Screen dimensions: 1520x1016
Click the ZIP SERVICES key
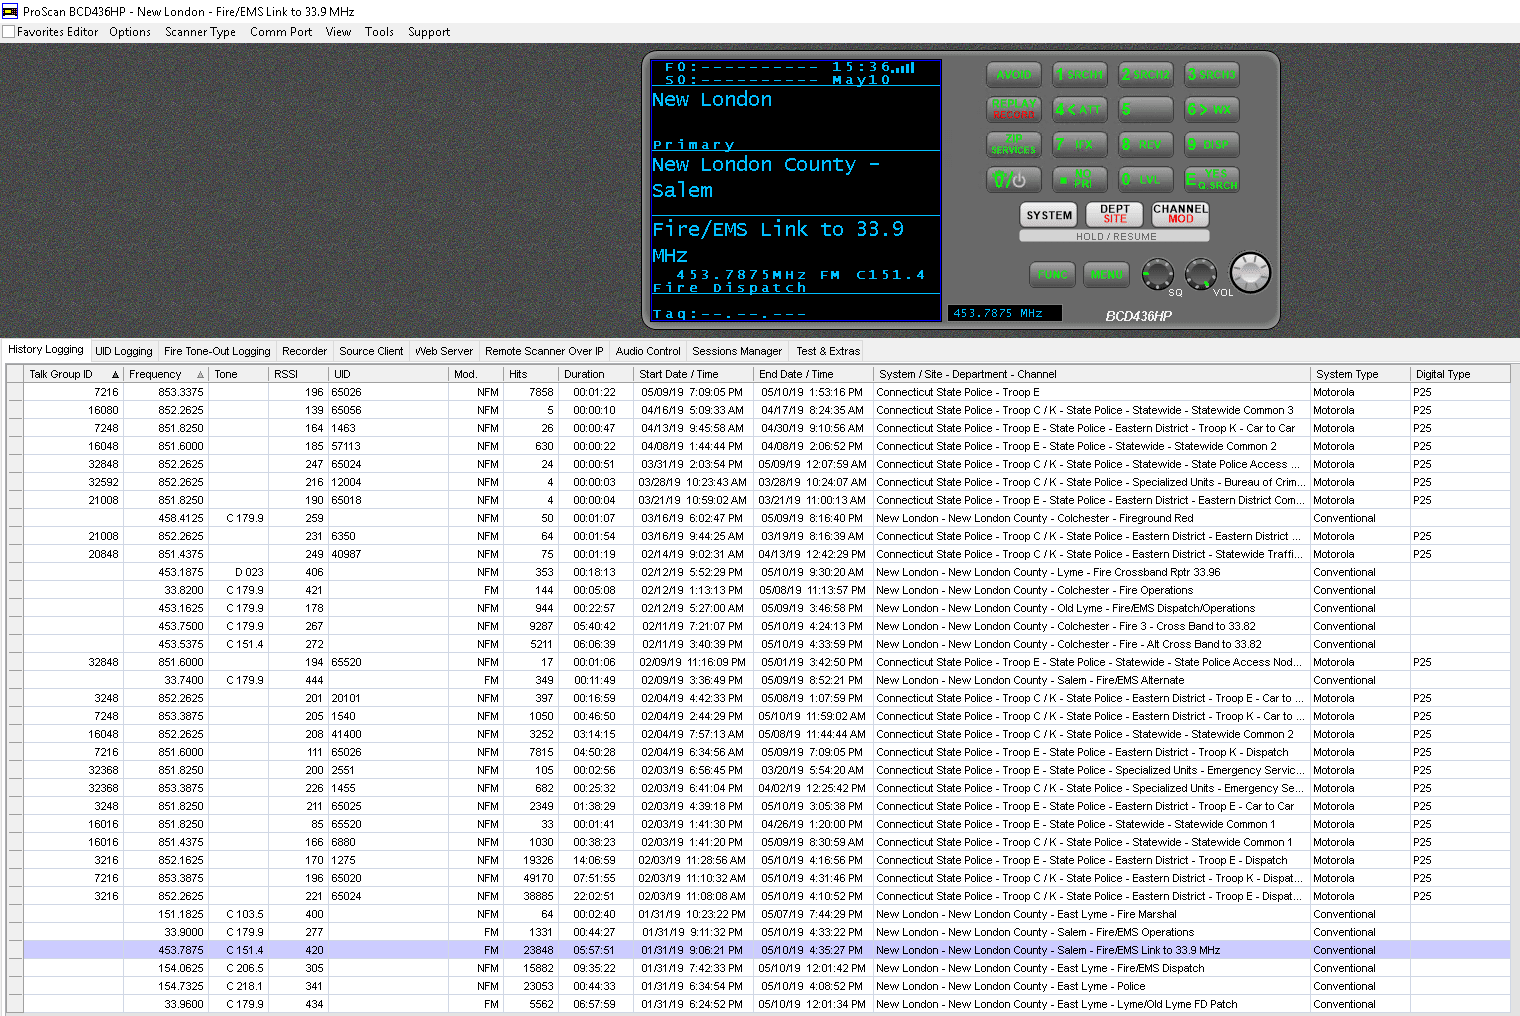click(x=1014, y=145)
